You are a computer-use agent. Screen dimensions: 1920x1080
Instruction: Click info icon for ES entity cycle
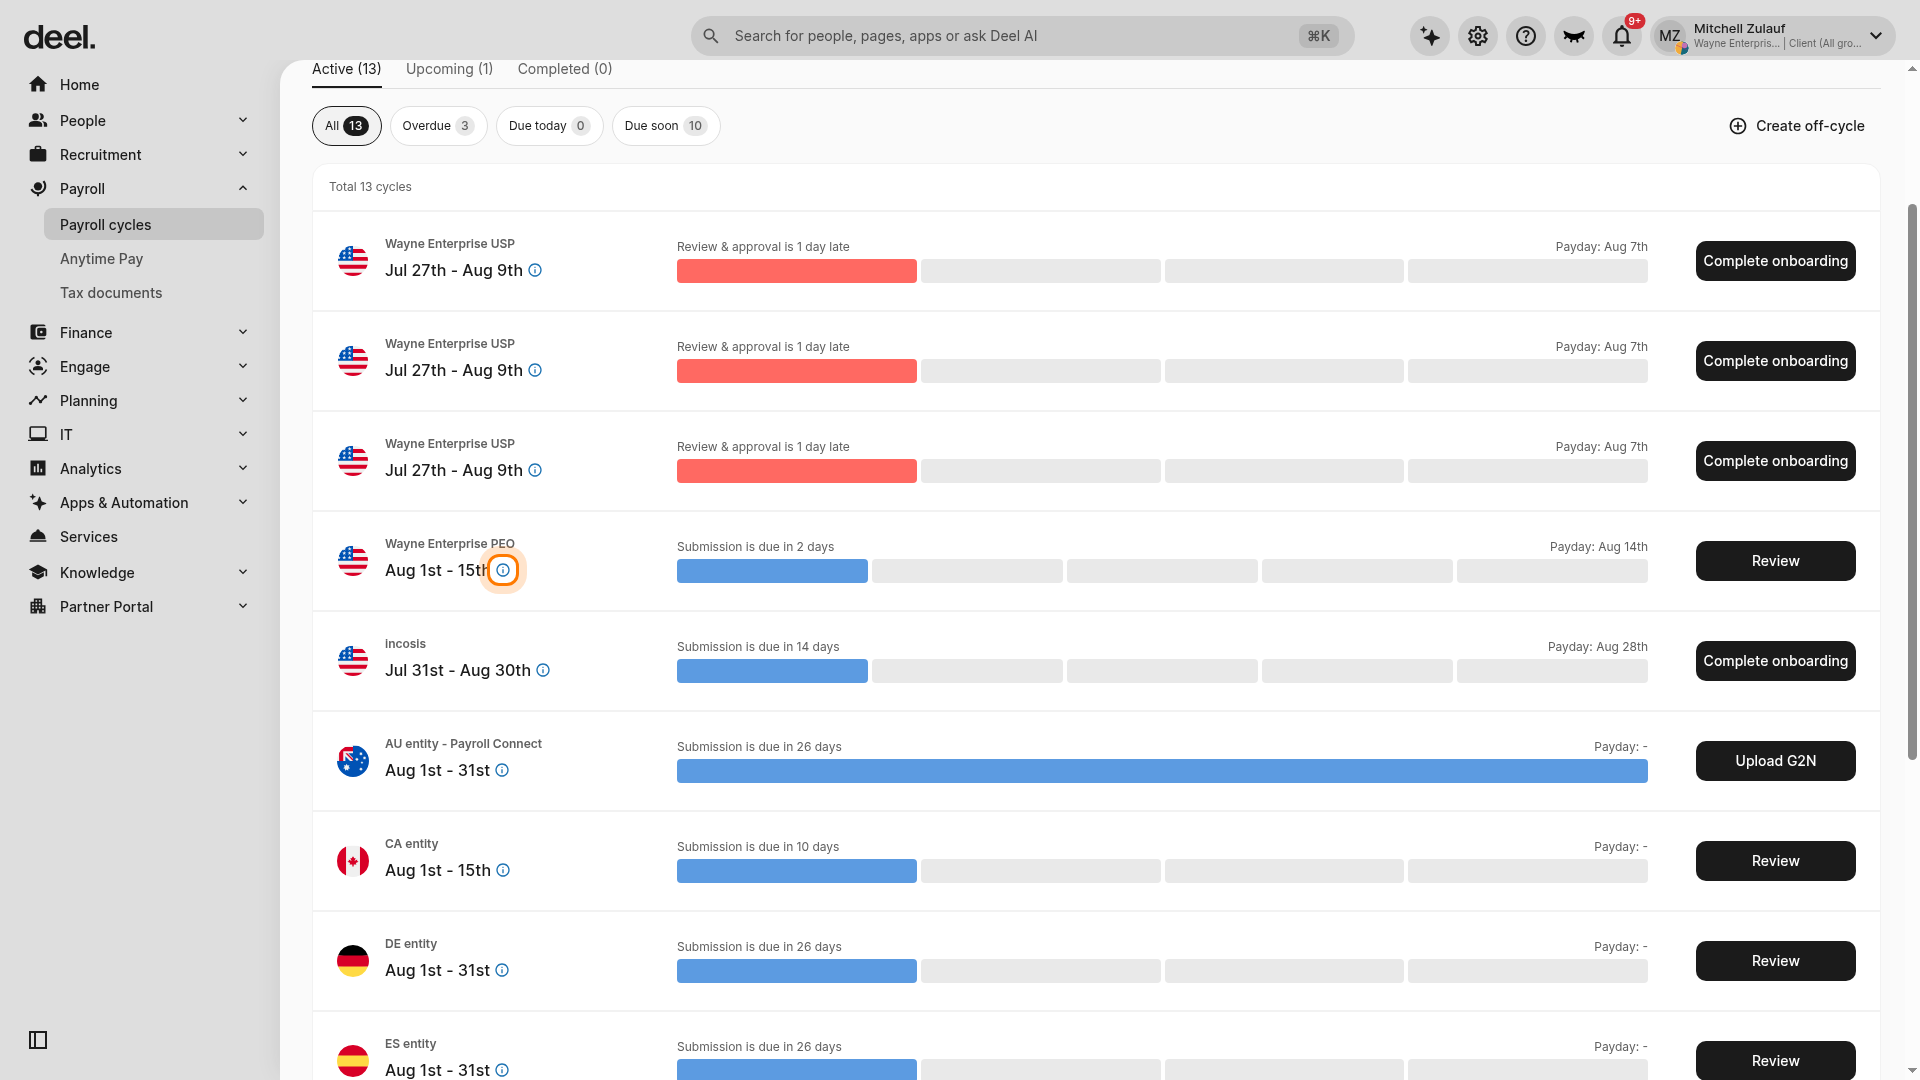[502, 1071]
